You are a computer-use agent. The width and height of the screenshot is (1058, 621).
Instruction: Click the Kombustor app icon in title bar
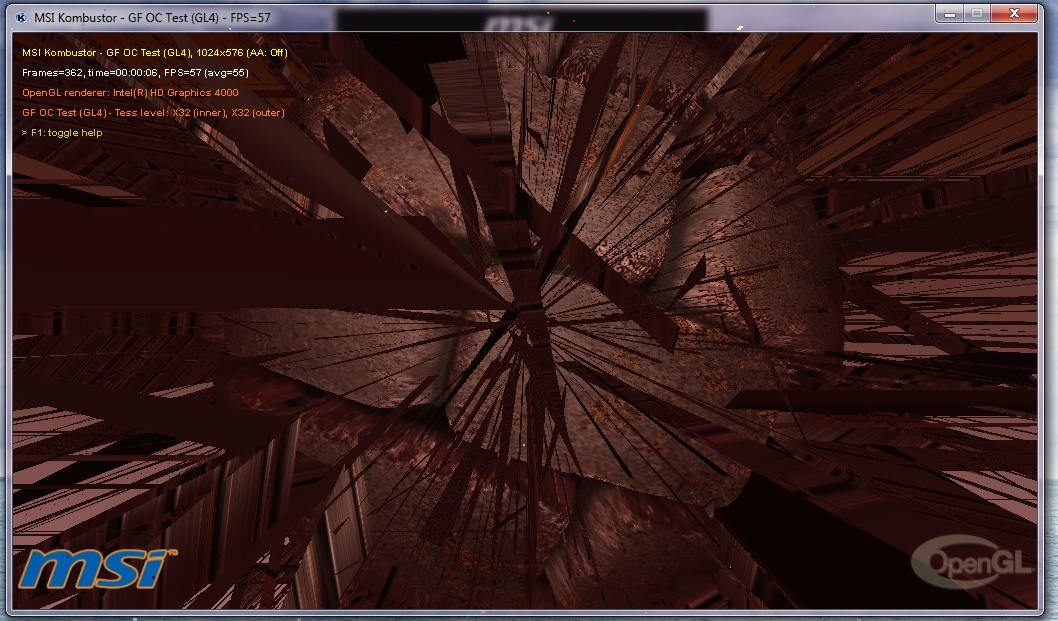(x=22, y=17)
